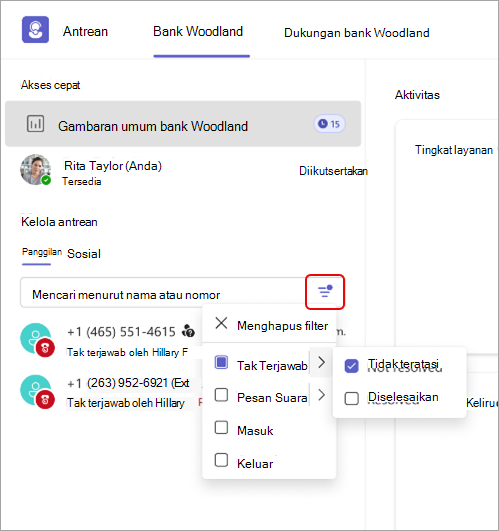Check the Pesan Suara checkbox
The image size is (499, 531).
coord(221,395)
